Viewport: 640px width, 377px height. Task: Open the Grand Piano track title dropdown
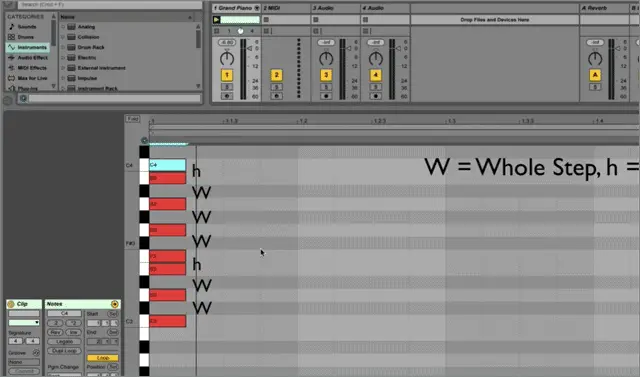tap(257, 8)
